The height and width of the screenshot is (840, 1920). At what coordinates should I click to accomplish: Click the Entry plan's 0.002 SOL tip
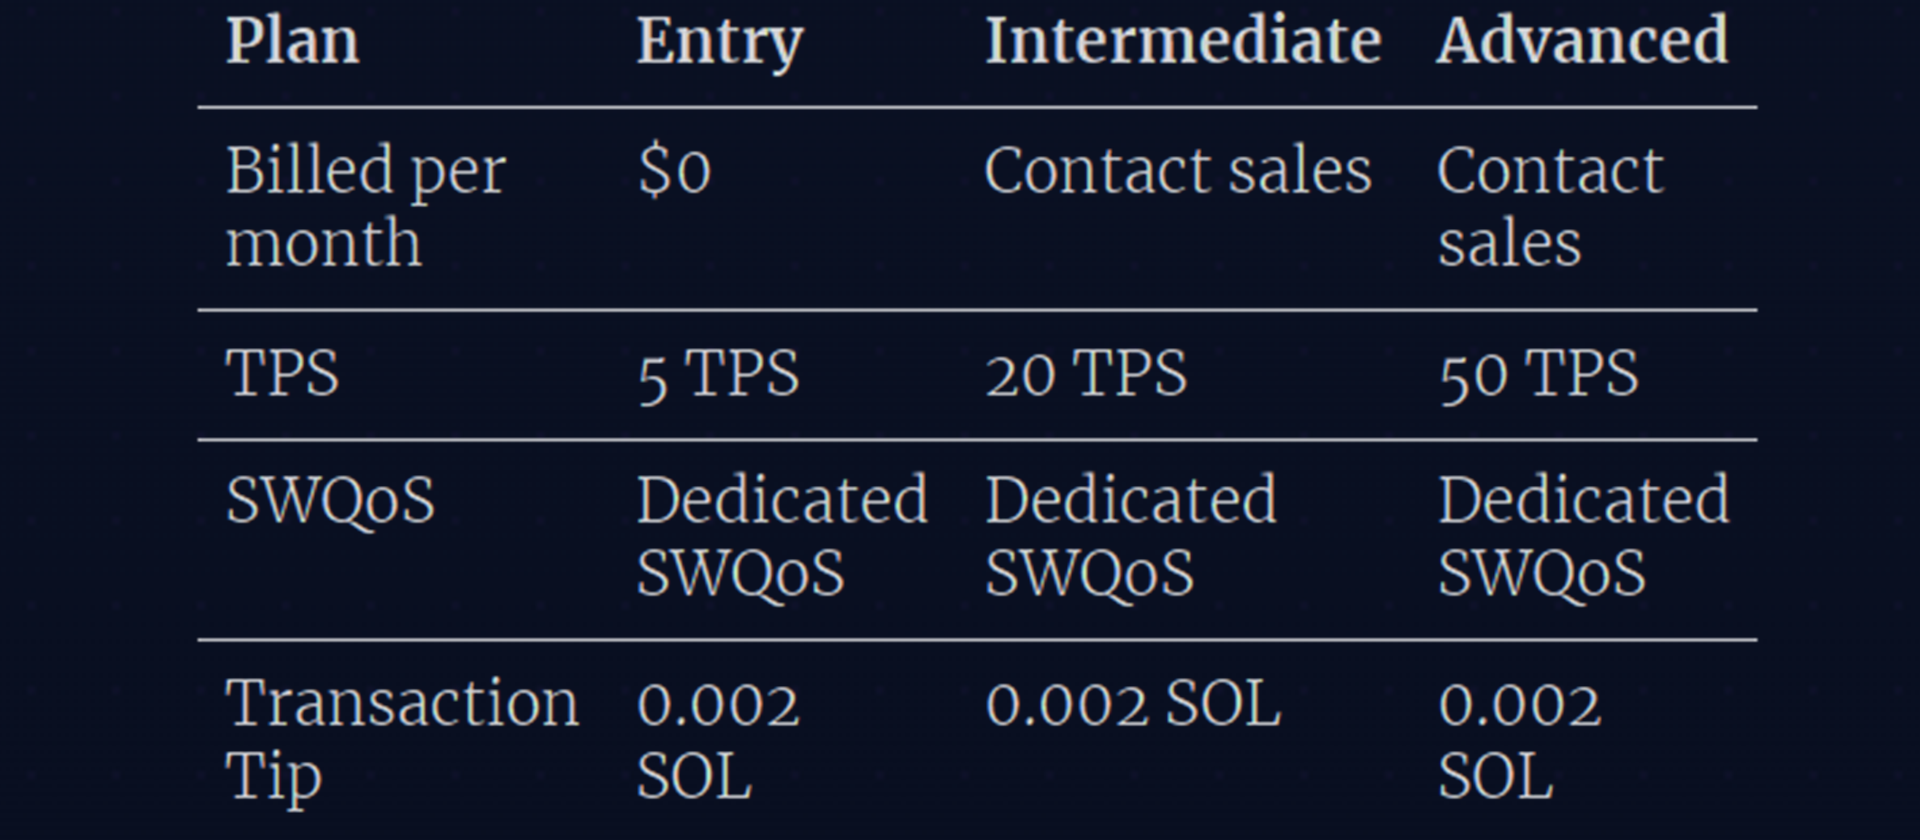click(x=717, y=739)
